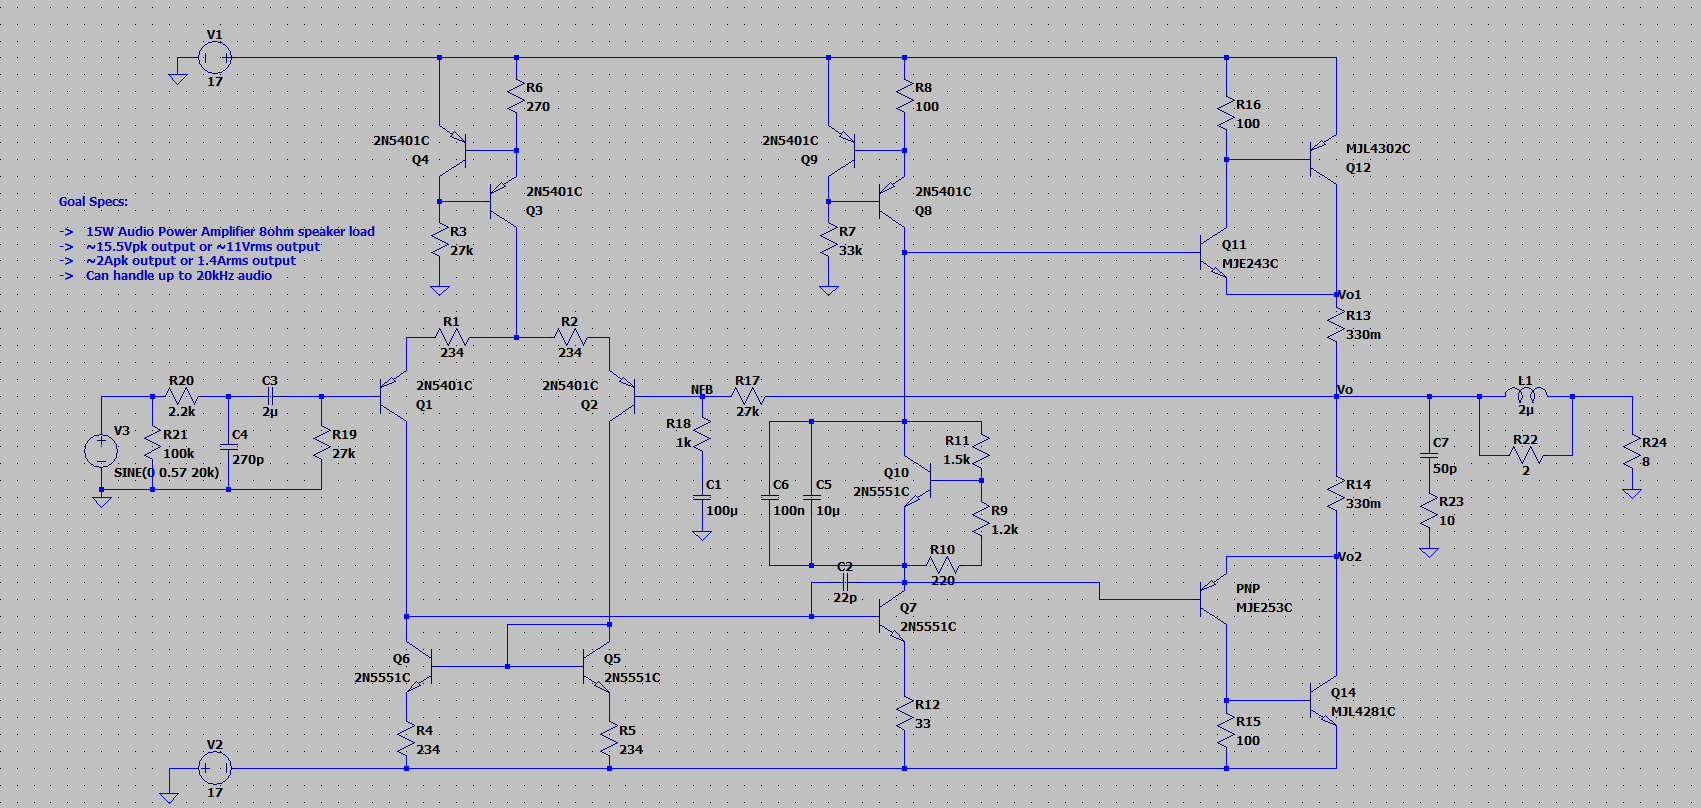This screenshot has width=1701, height=808.
Task: Click the R10 resistor symbol
Action: click(x=942, y=565)
